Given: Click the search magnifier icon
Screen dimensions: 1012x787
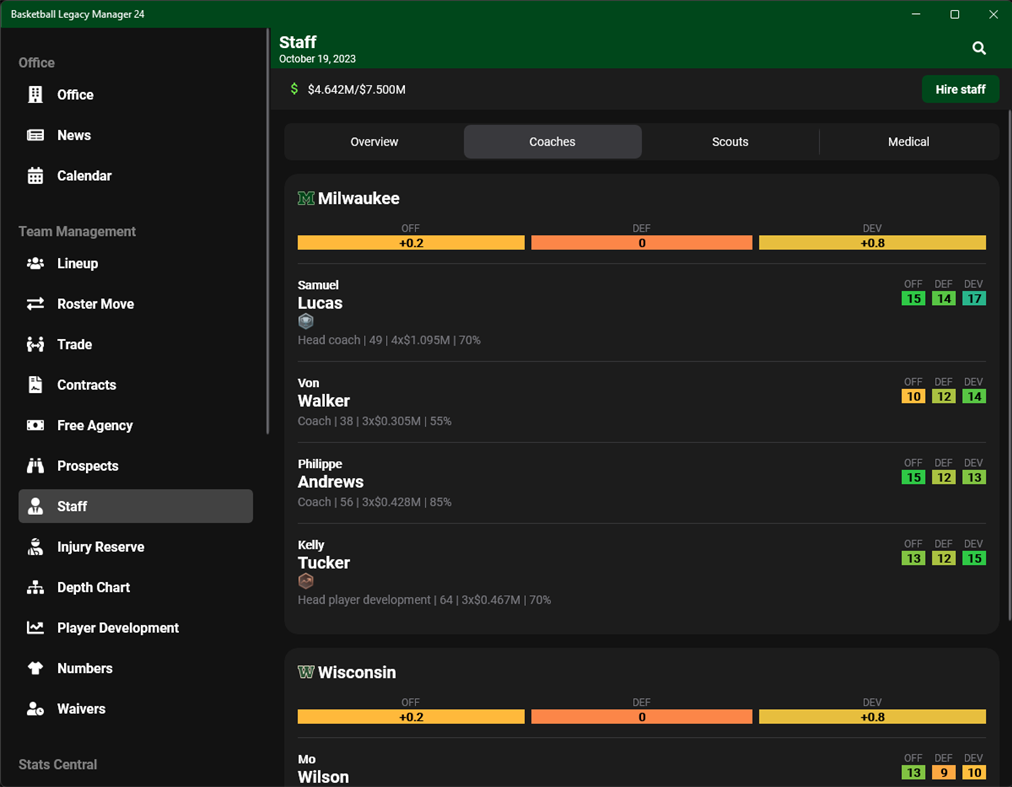Looking at the screenshot, I should pyautogui.click(x=979, y=48).
